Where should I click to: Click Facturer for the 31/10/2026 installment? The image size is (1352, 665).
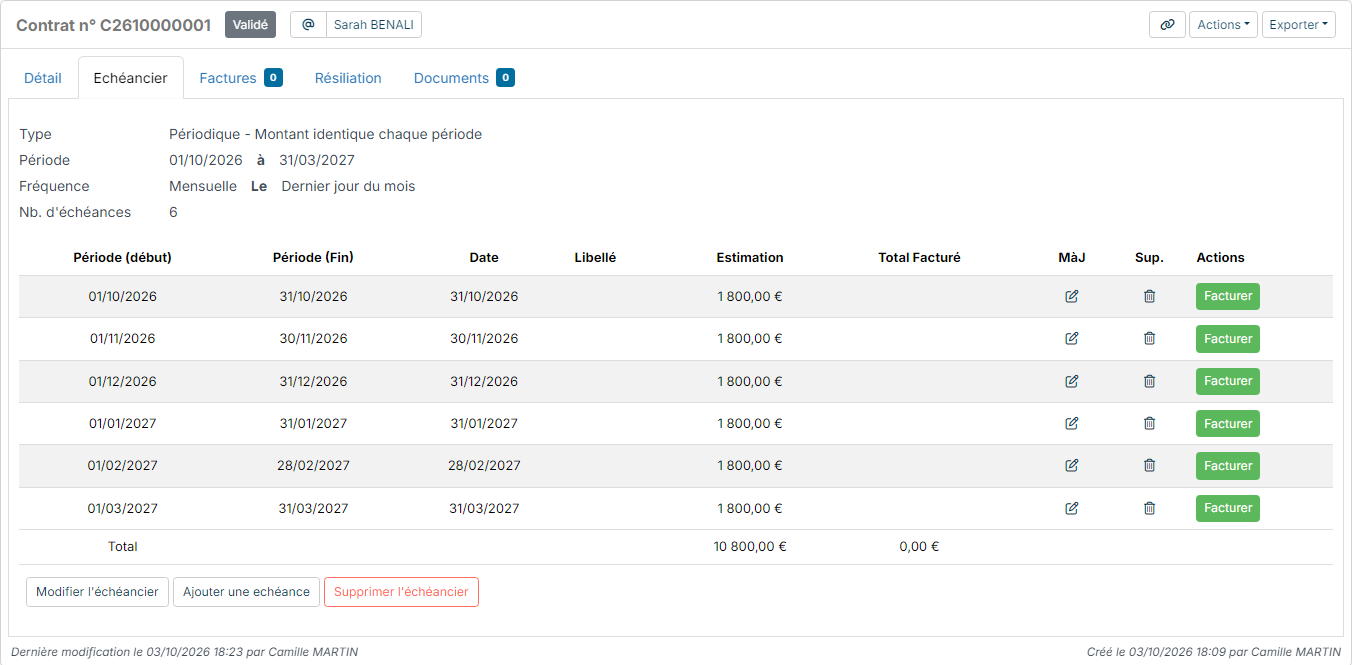[1228, 297]
